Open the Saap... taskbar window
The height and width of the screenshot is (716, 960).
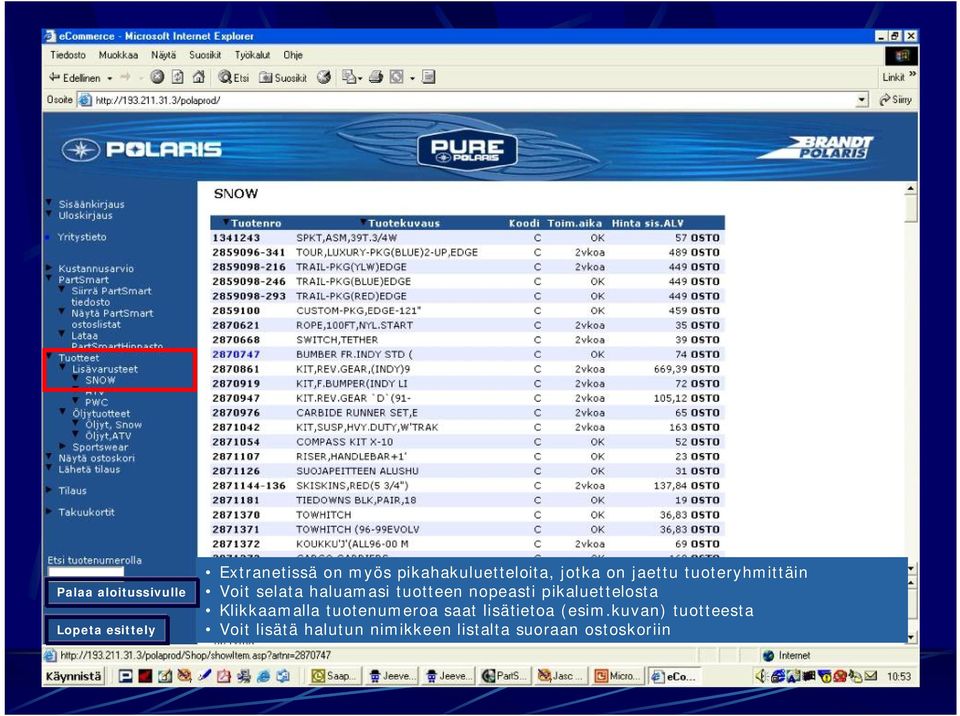(335, 676)
